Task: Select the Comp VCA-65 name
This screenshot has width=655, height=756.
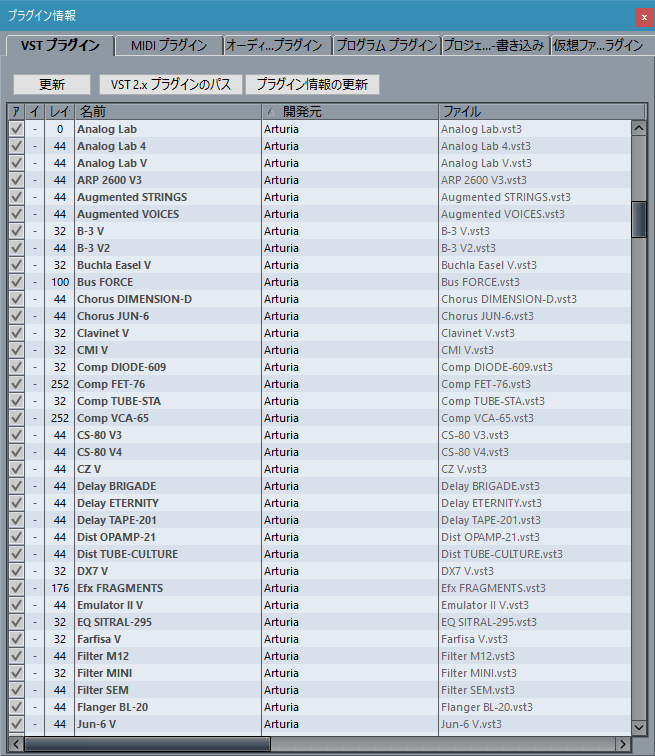Action: click(113, 418)
